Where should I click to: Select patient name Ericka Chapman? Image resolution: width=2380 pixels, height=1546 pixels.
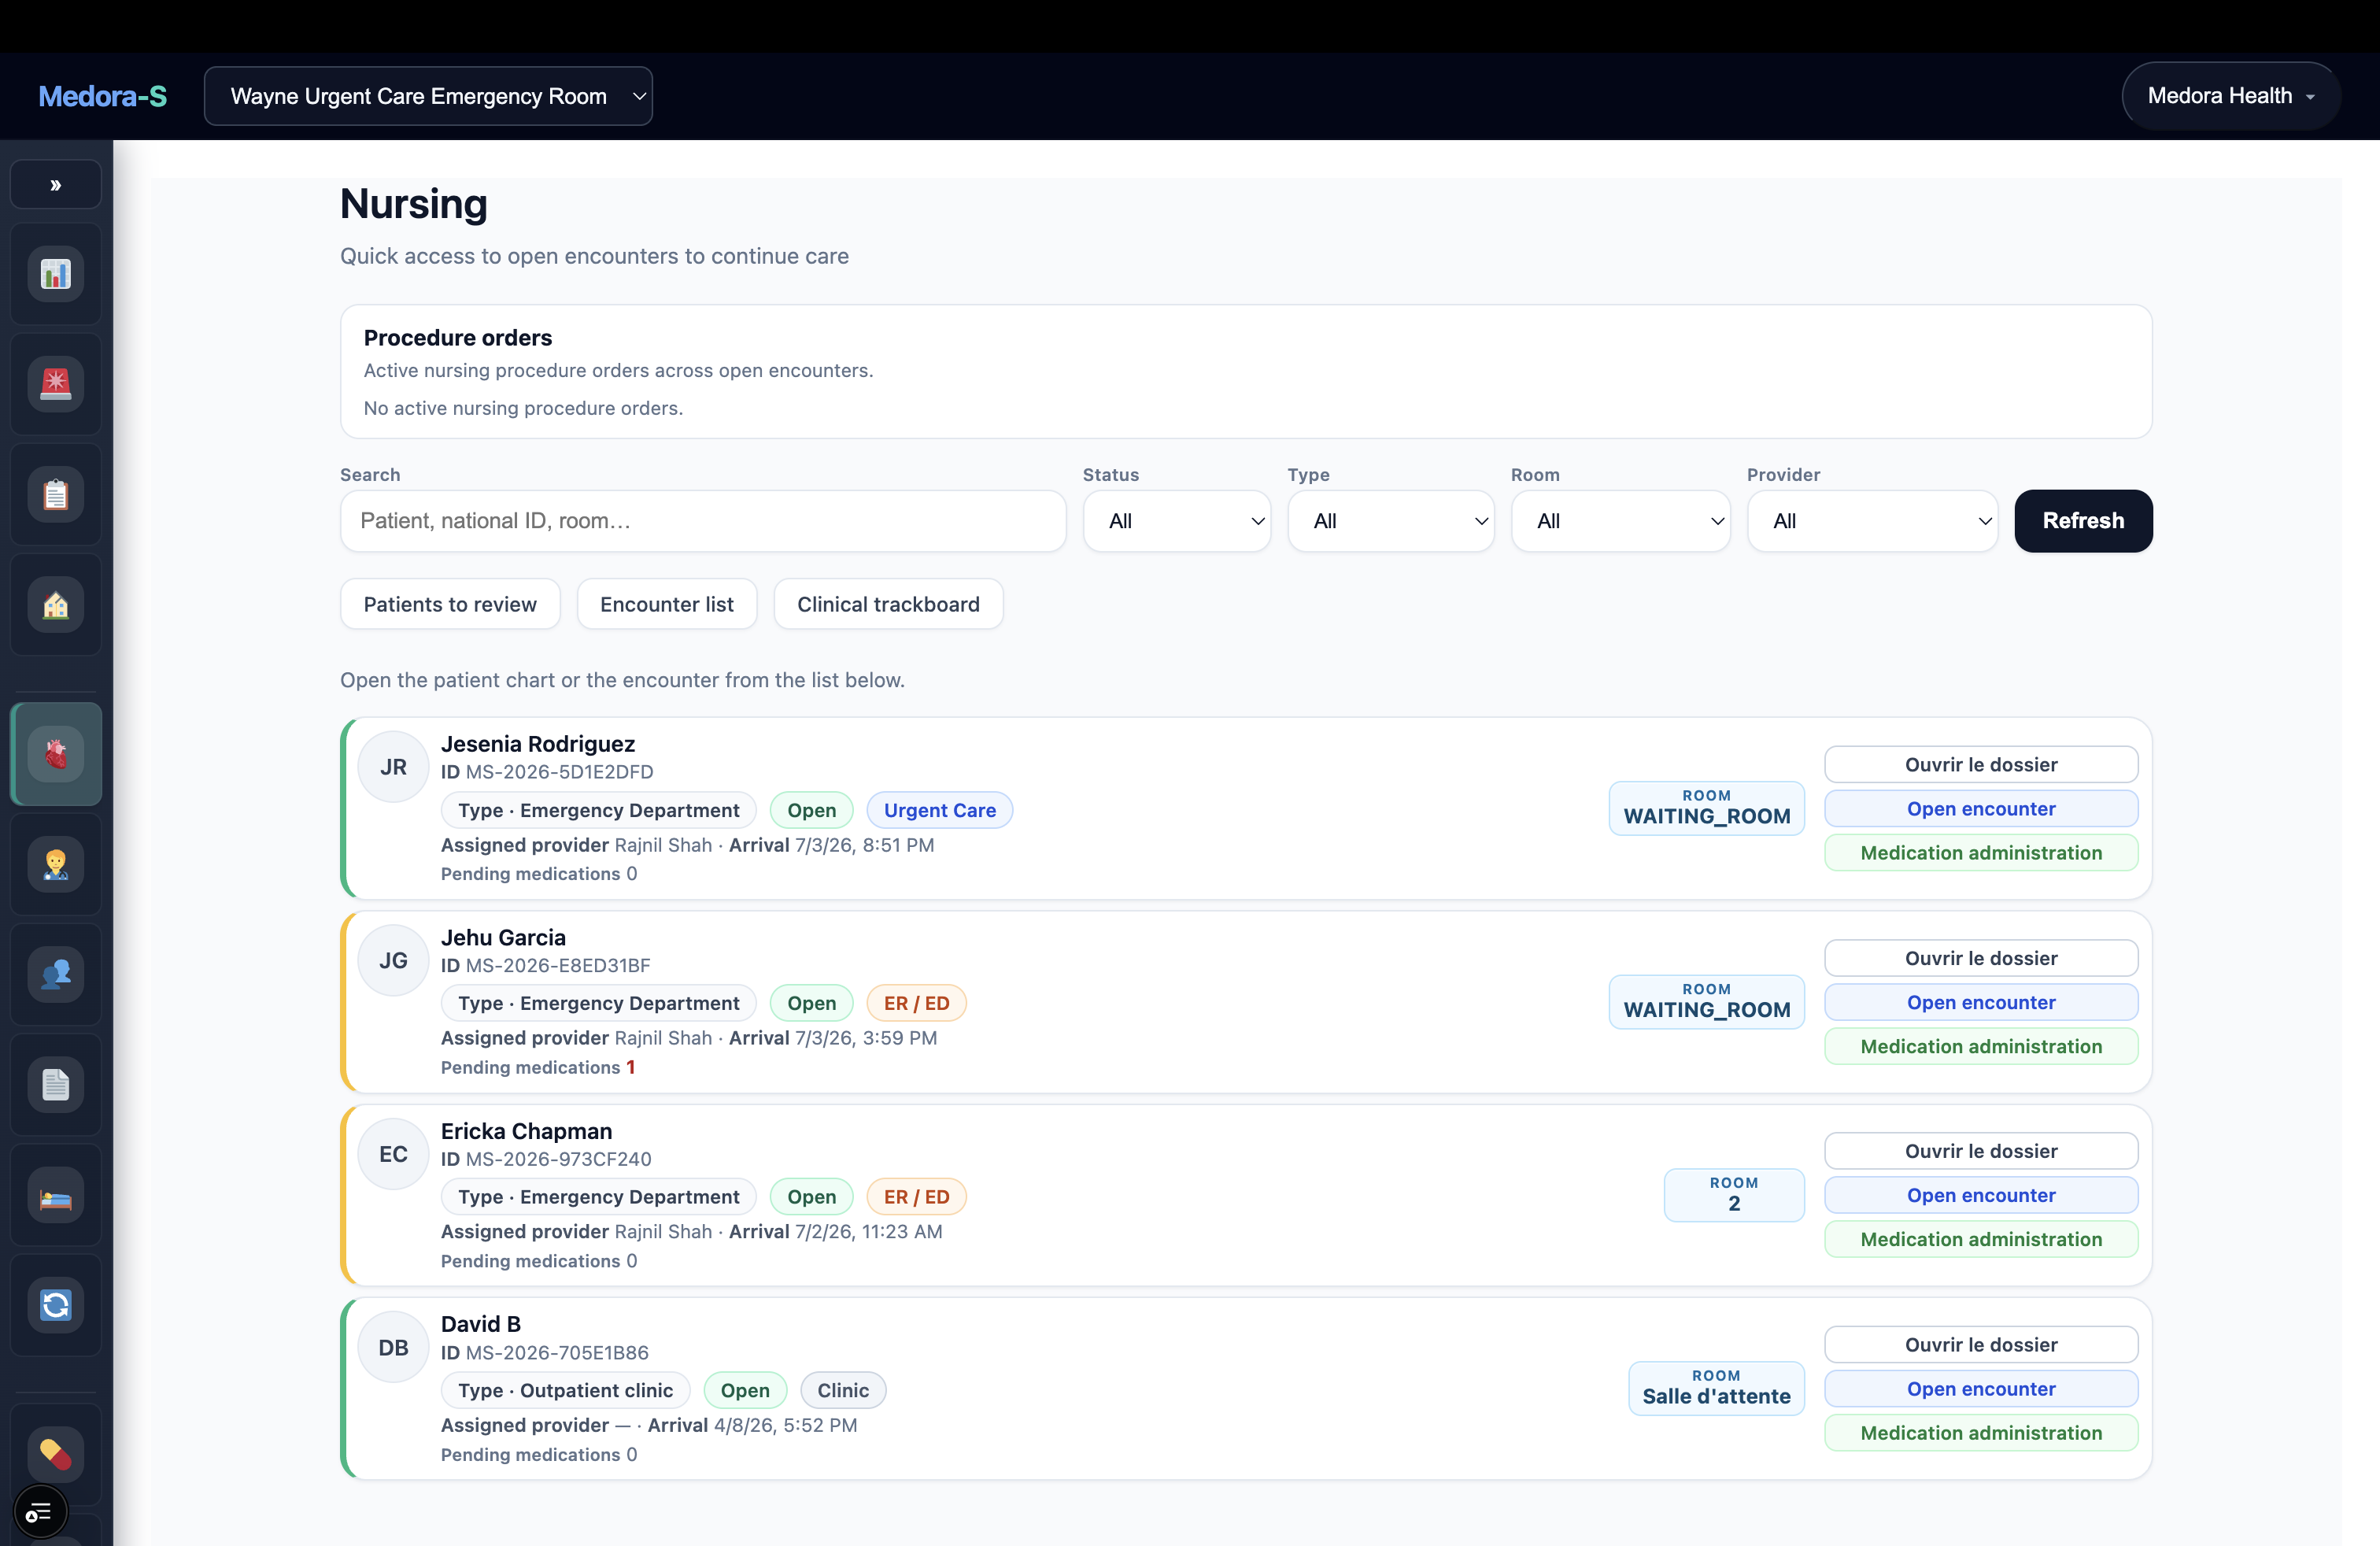(x=526, y=1131)
